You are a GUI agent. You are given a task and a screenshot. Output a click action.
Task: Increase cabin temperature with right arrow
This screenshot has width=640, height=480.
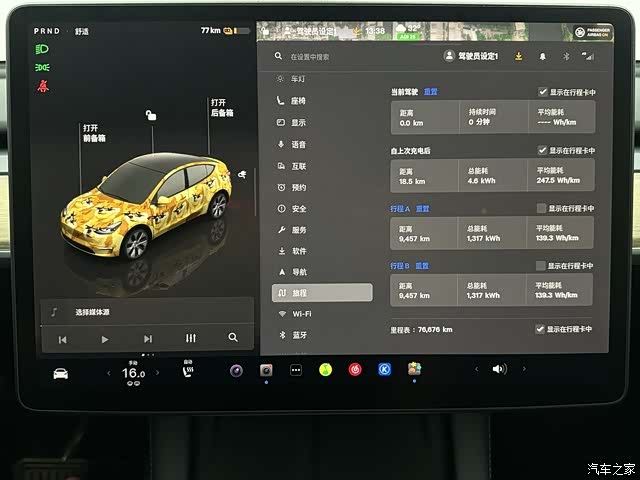click(158, 372)
